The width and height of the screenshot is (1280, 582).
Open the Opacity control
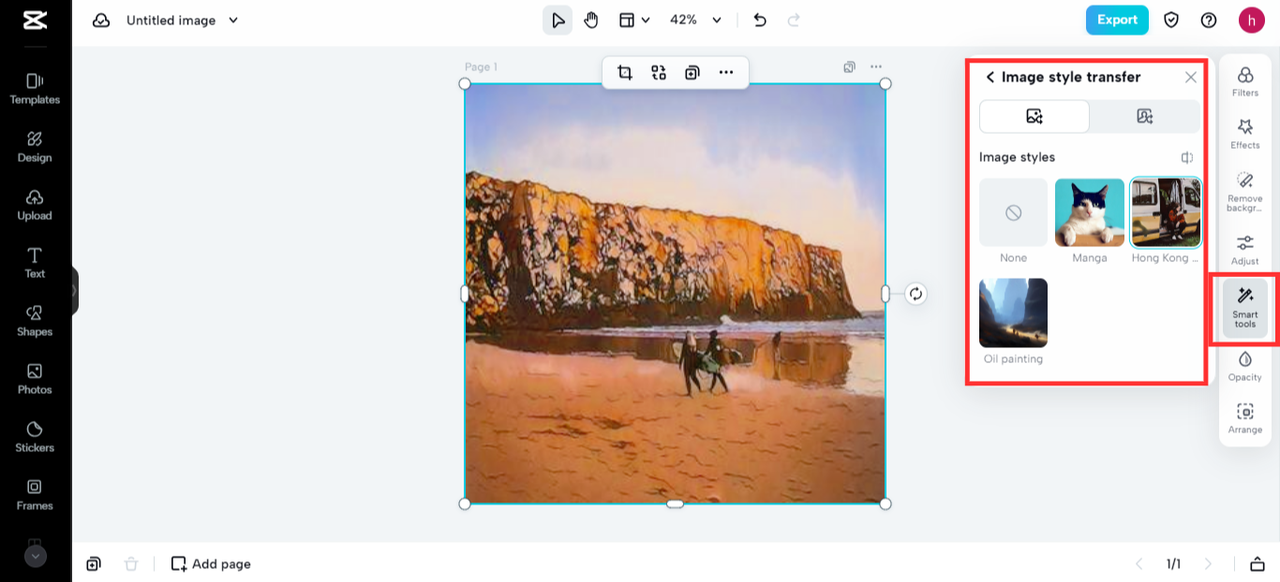click(1245, 366)
